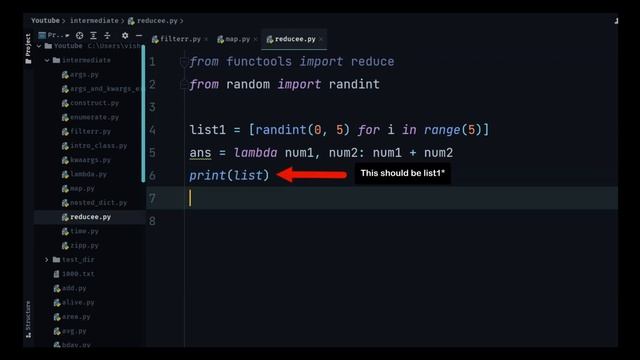Image resolution: width=640 pixels, height=360 pixels.
Task: Click the range call on line 4
Action: [x=442, y=130]
